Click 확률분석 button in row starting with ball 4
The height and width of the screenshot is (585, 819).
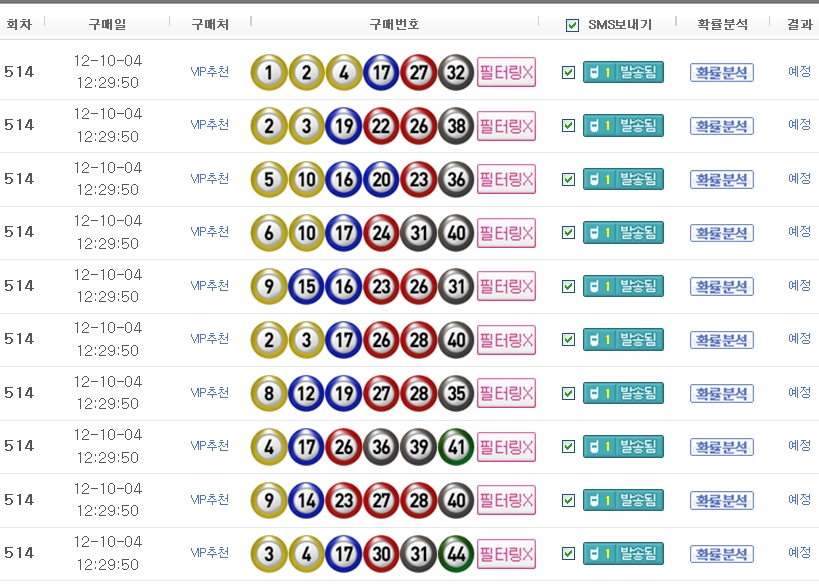click(721, 447)
